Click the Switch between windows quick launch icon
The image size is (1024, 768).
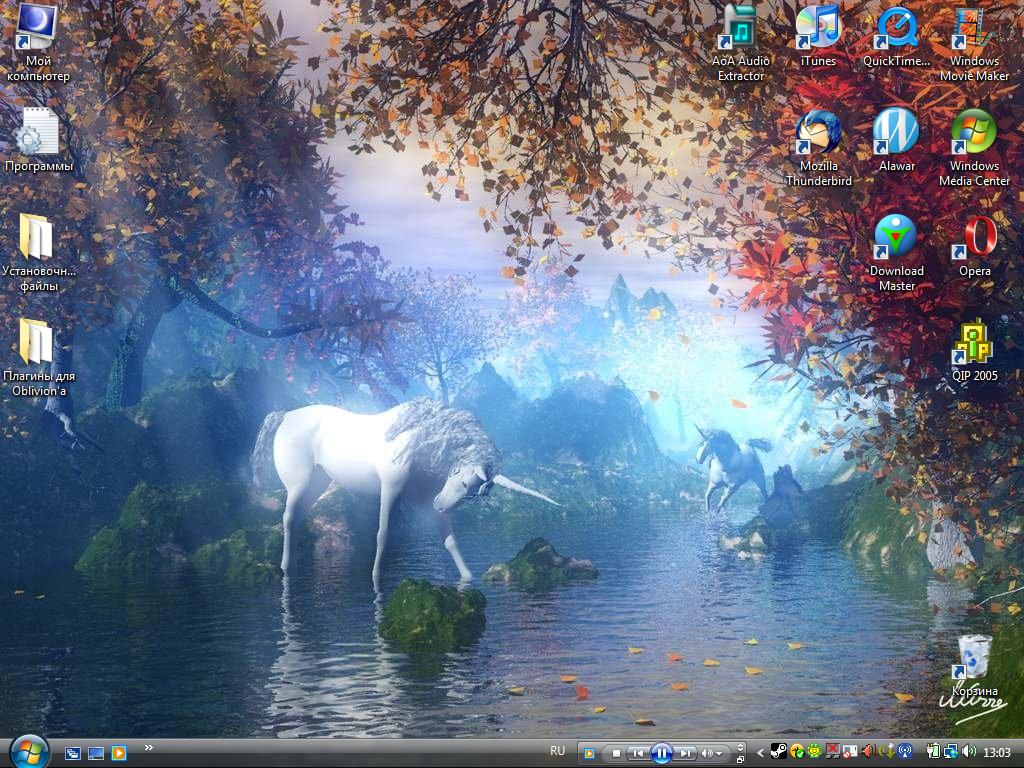[72, 753]
